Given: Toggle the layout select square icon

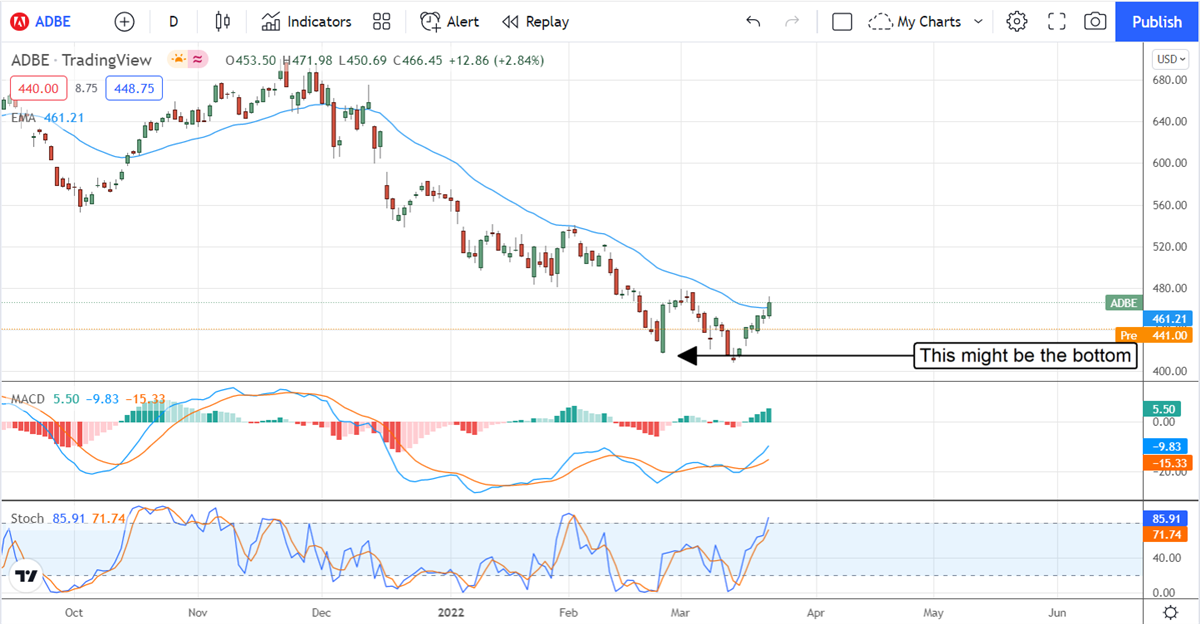Looking at the screenshot, I should click(x=842, y=21).
